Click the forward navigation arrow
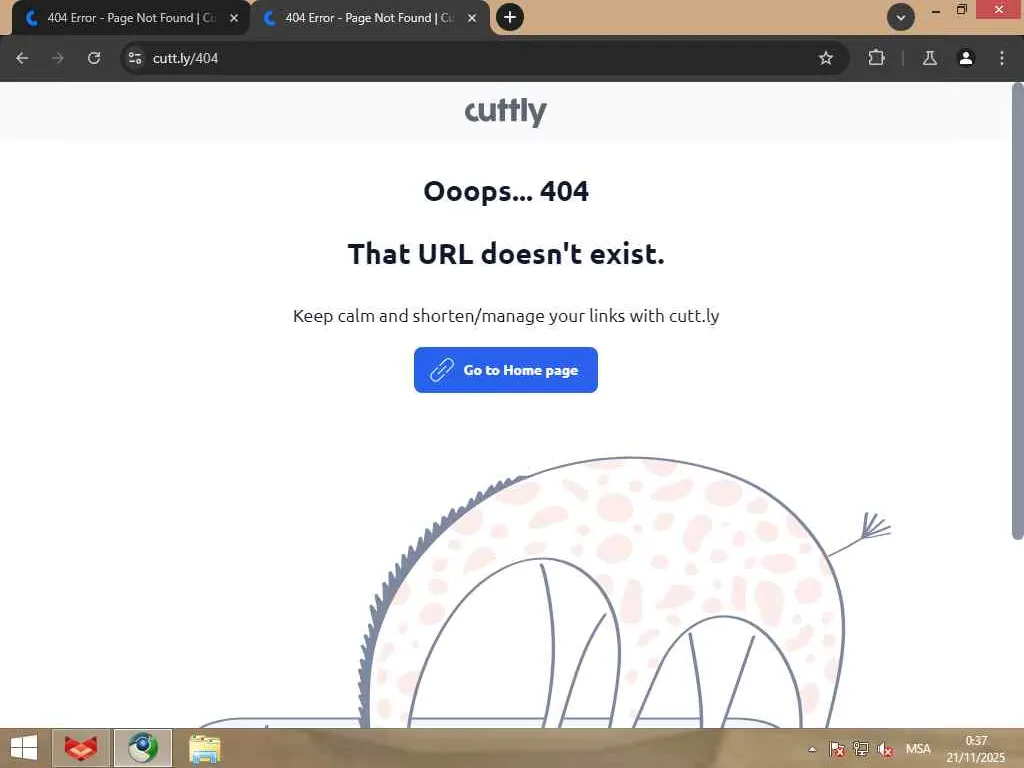This screenshot has height=768, width=1024. (x=58, y=58)
